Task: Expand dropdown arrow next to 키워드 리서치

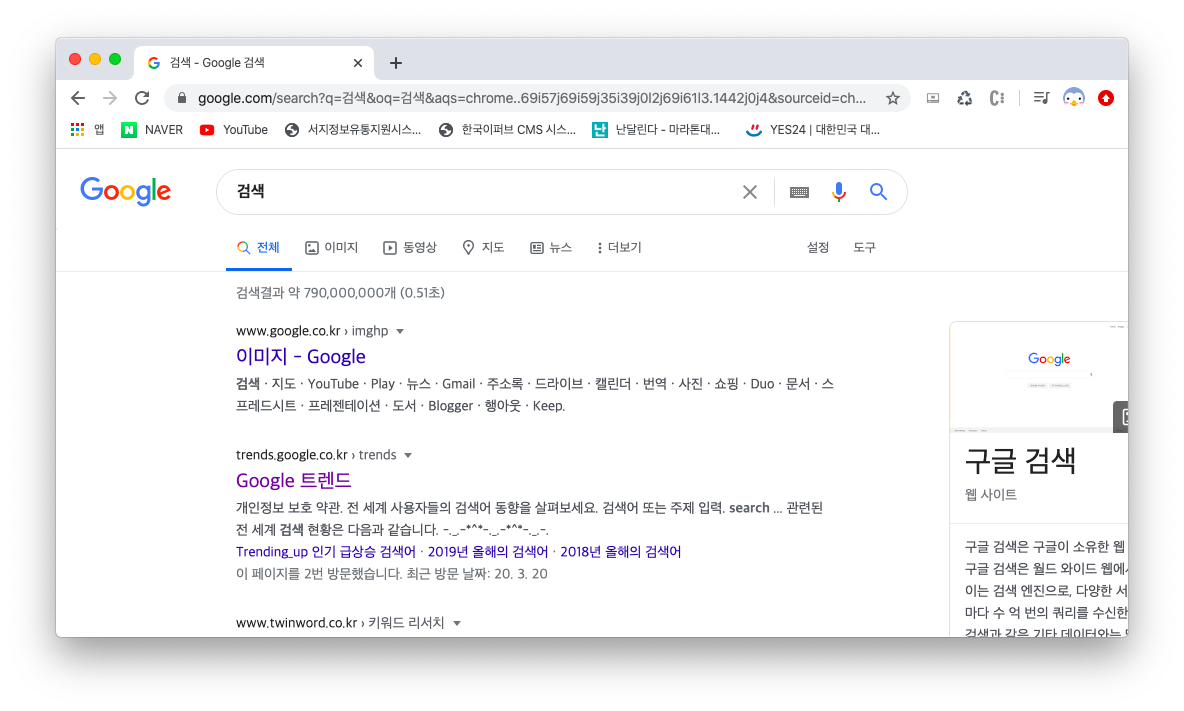Action: 457,623
